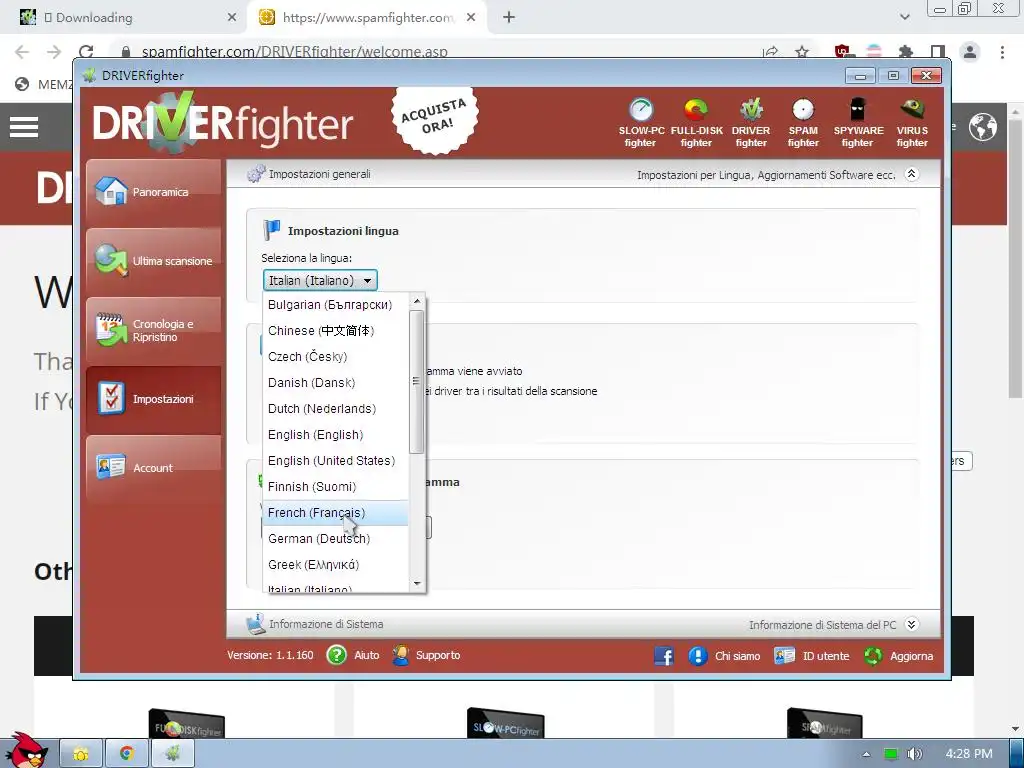The height and width of the screenshot is (768, 1024).
Task: Click the Chi siamo info icon
Action: coord(697,656)
